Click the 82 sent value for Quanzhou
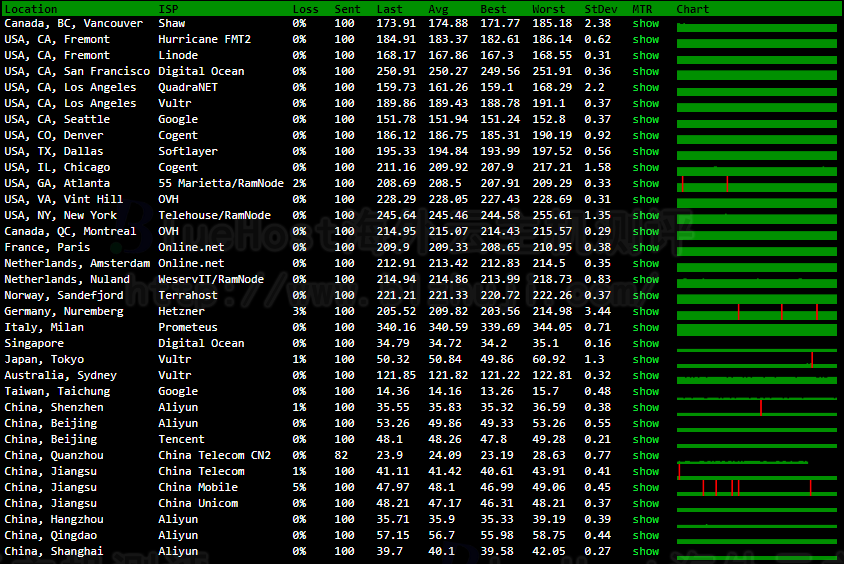The width and height of the screenshot is (844, 564). (341, 455)
